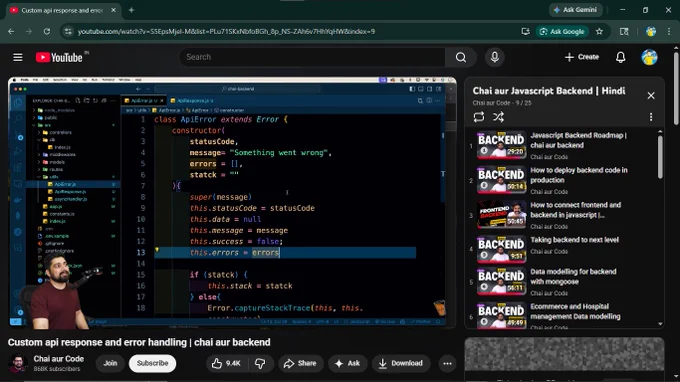Image resolution: width=680 pixels, height=382 pixels.
Task: Share the video
Action: coord(300,363)
